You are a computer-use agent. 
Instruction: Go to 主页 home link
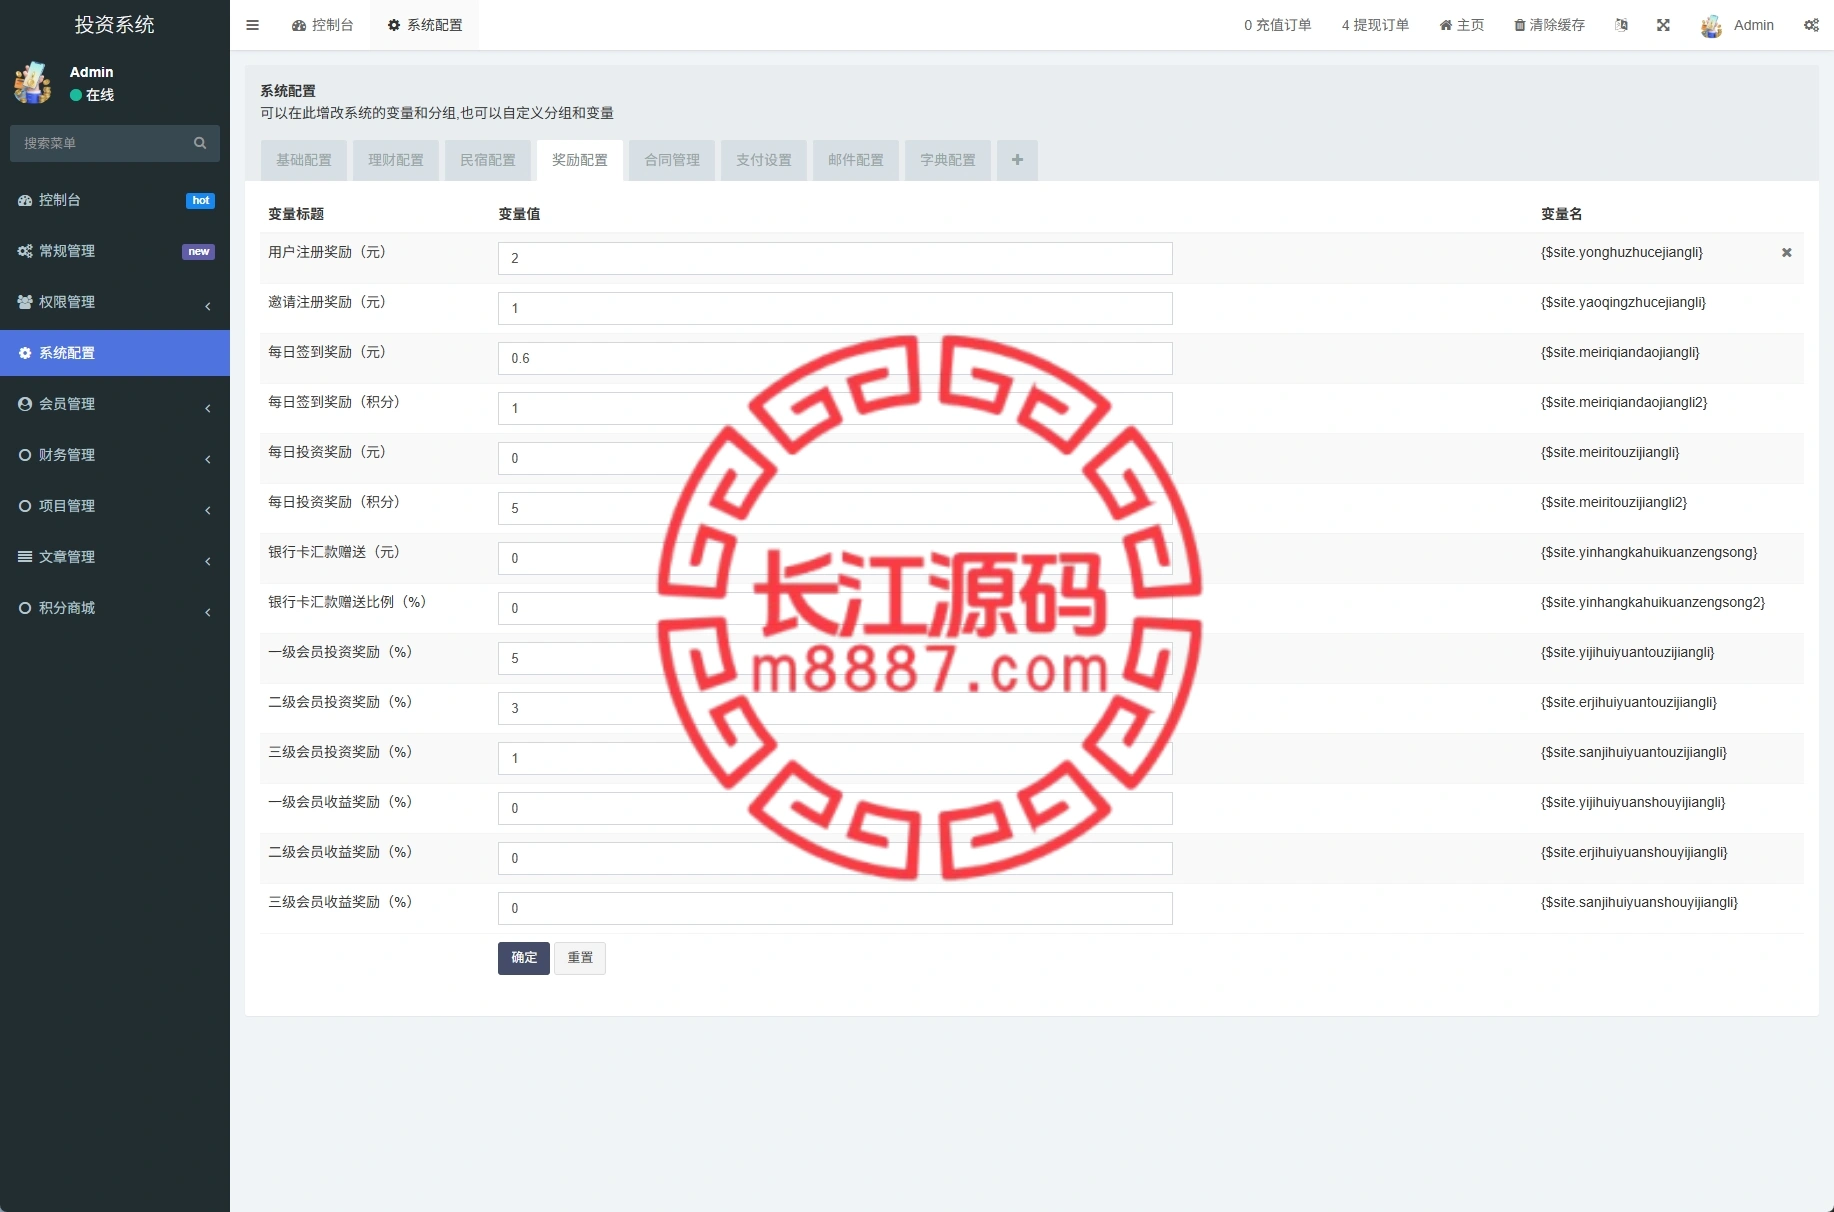[1461, 25]
